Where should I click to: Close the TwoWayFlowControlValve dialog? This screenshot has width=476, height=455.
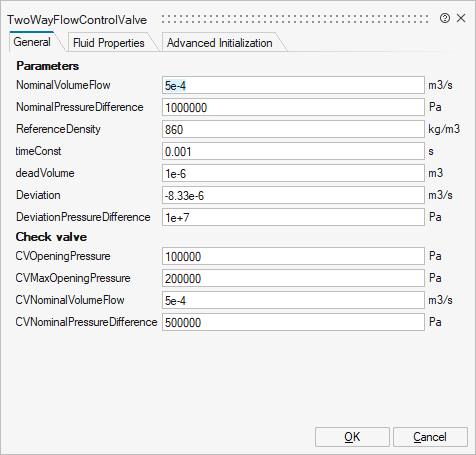pyautogui.click(x=461, y=18)
